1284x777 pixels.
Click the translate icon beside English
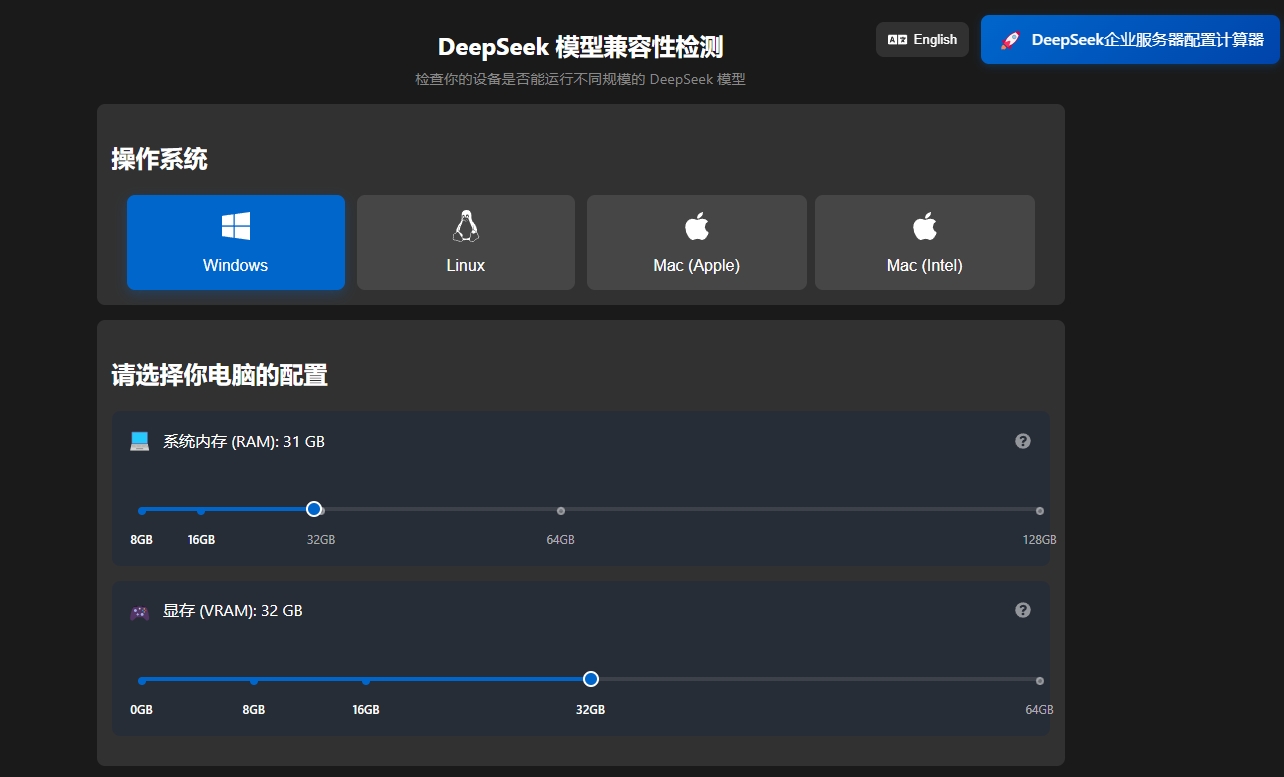897,40
